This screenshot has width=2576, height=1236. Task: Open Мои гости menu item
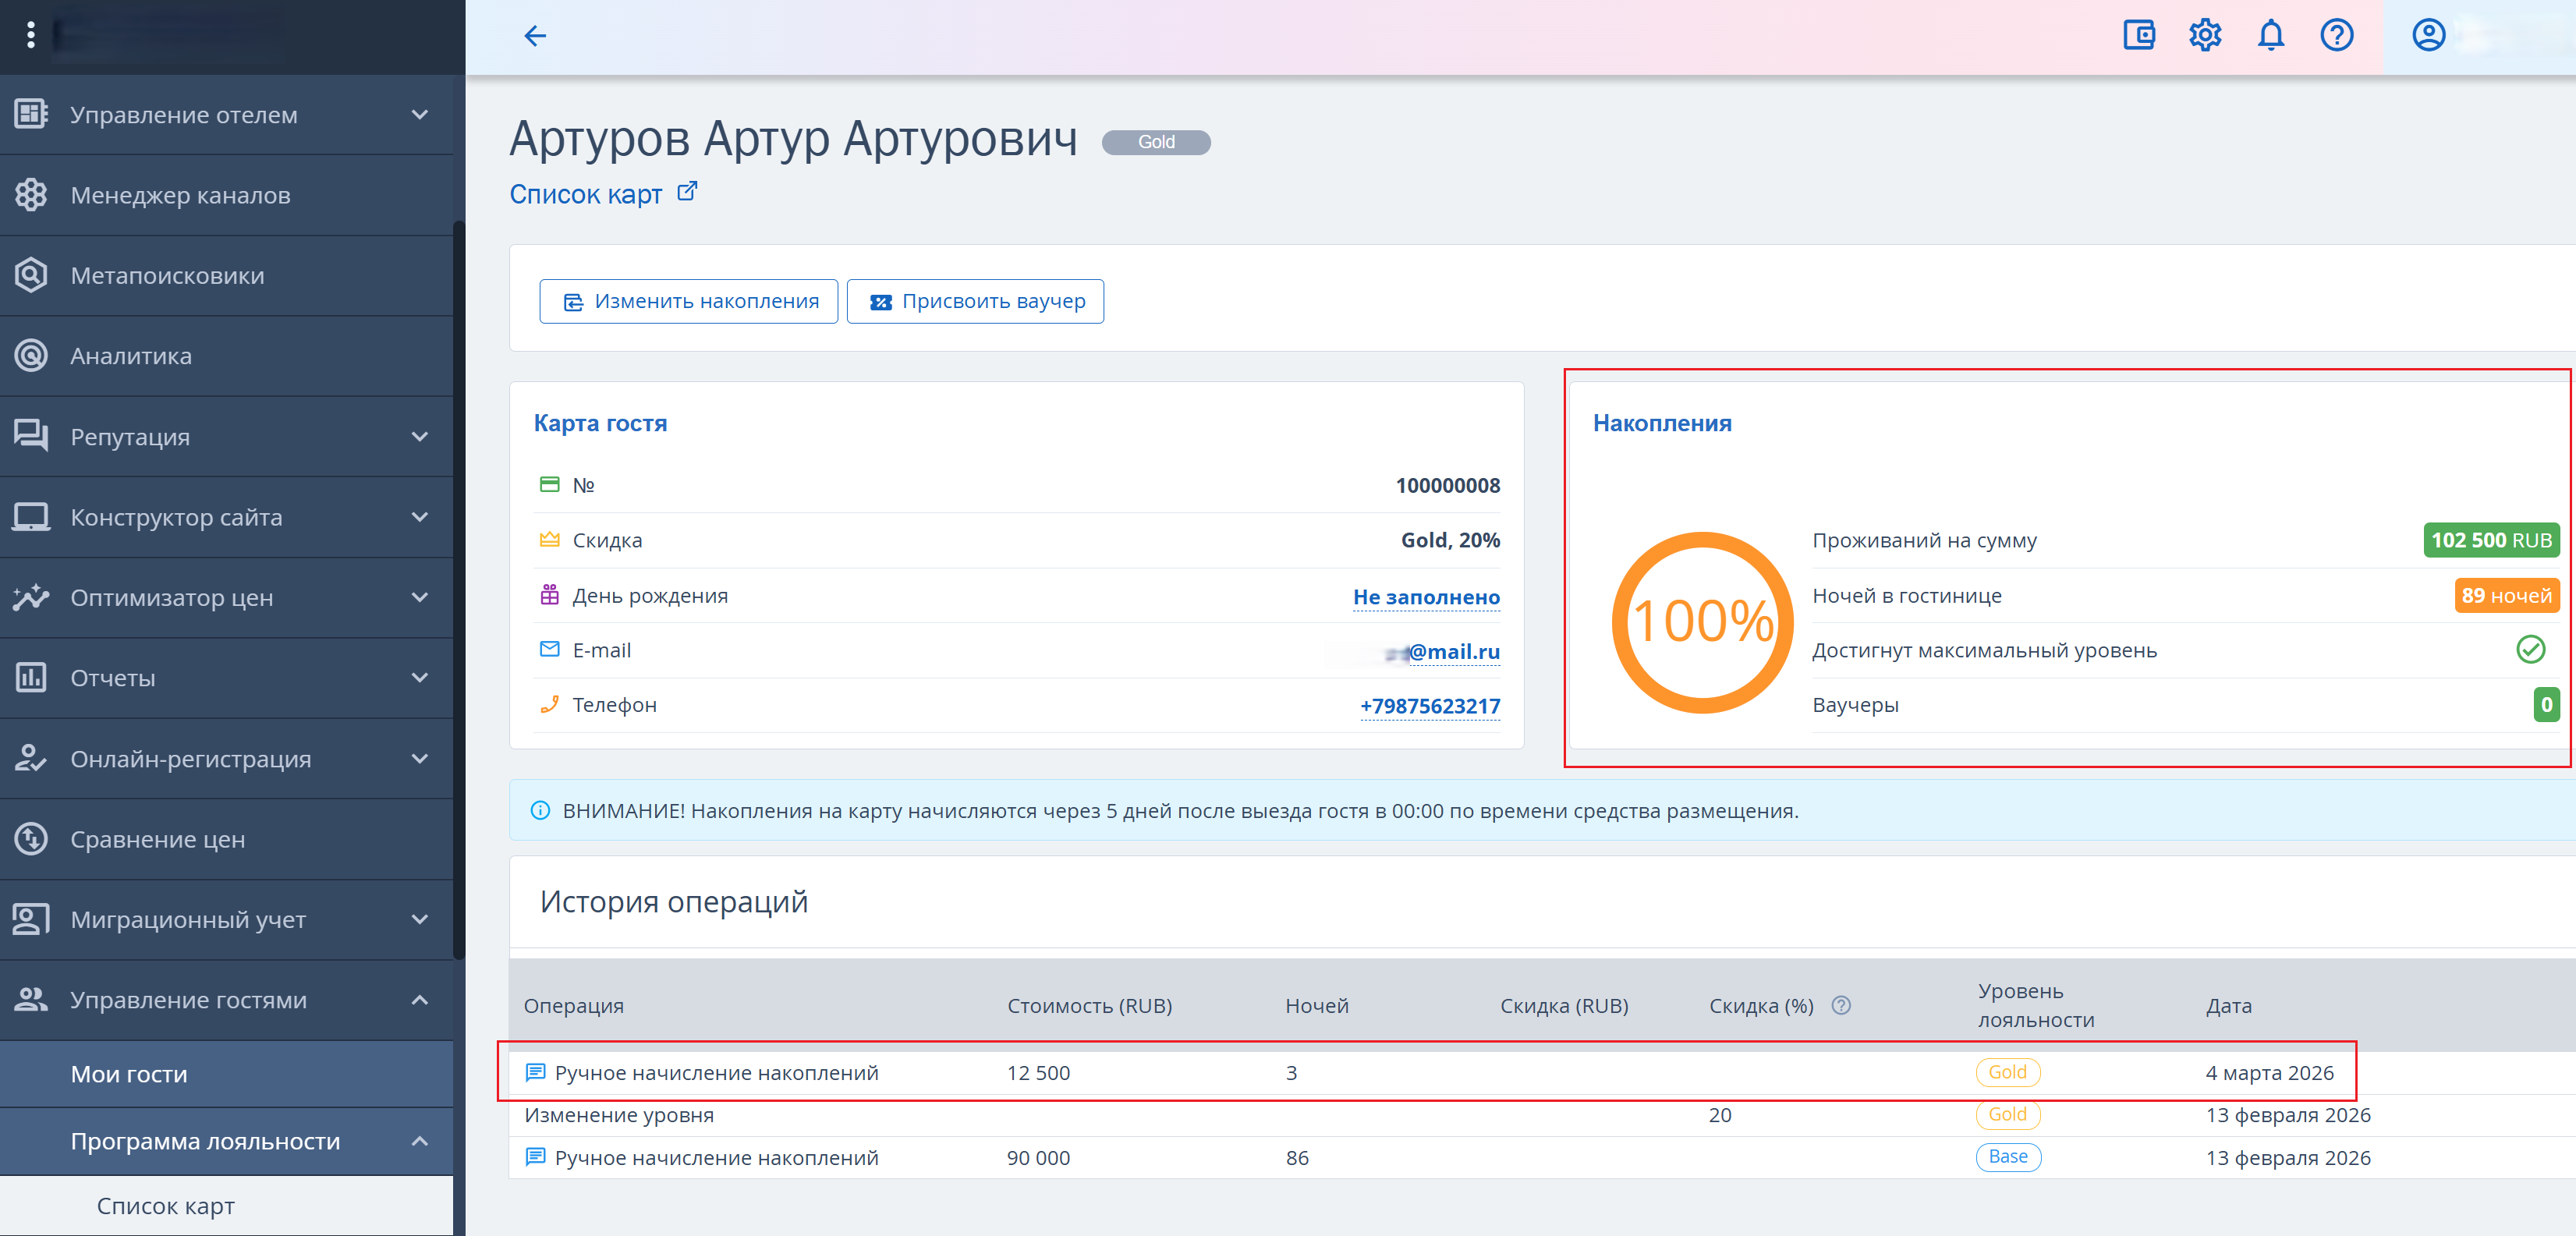pyautogui.click(x=129, y=1074)
